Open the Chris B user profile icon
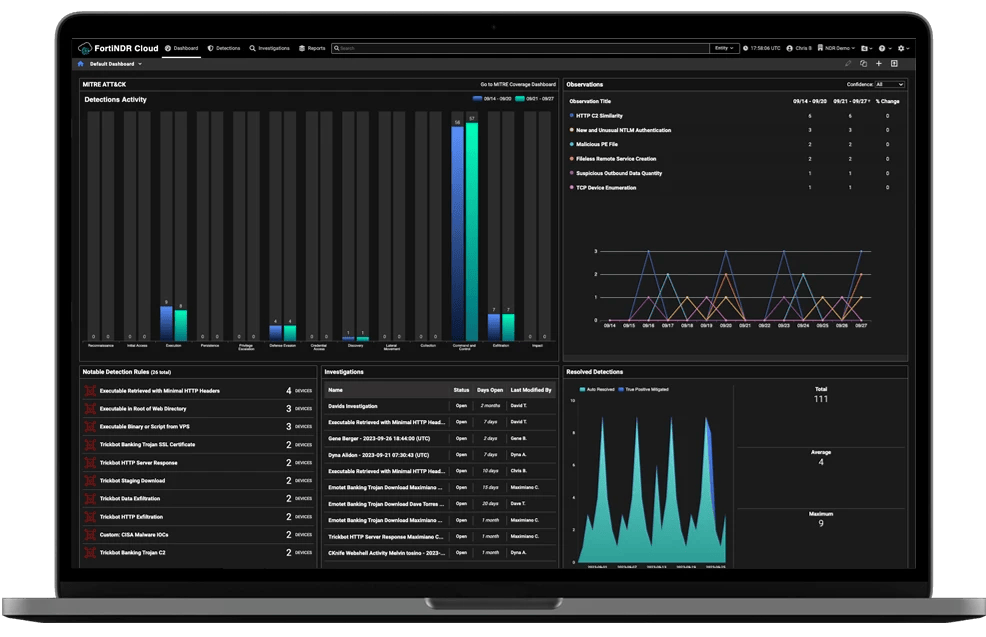This screenshot has width=986, height=637. (789, 48)
